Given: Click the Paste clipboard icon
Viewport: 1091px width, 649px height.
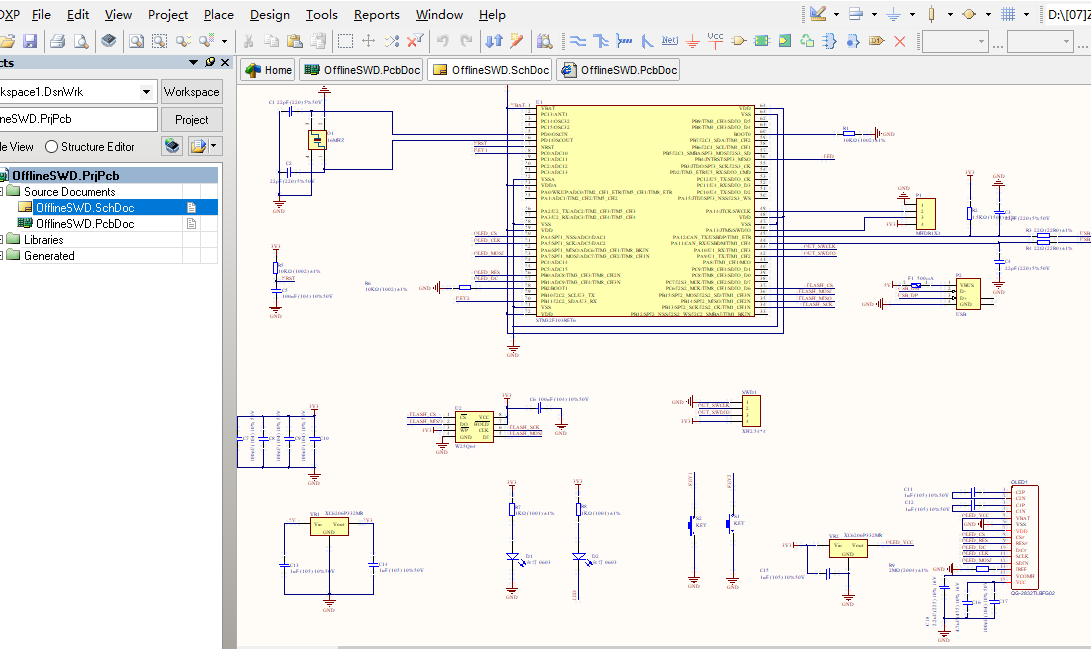Looking at the screenshot, I should pos(294,41).
